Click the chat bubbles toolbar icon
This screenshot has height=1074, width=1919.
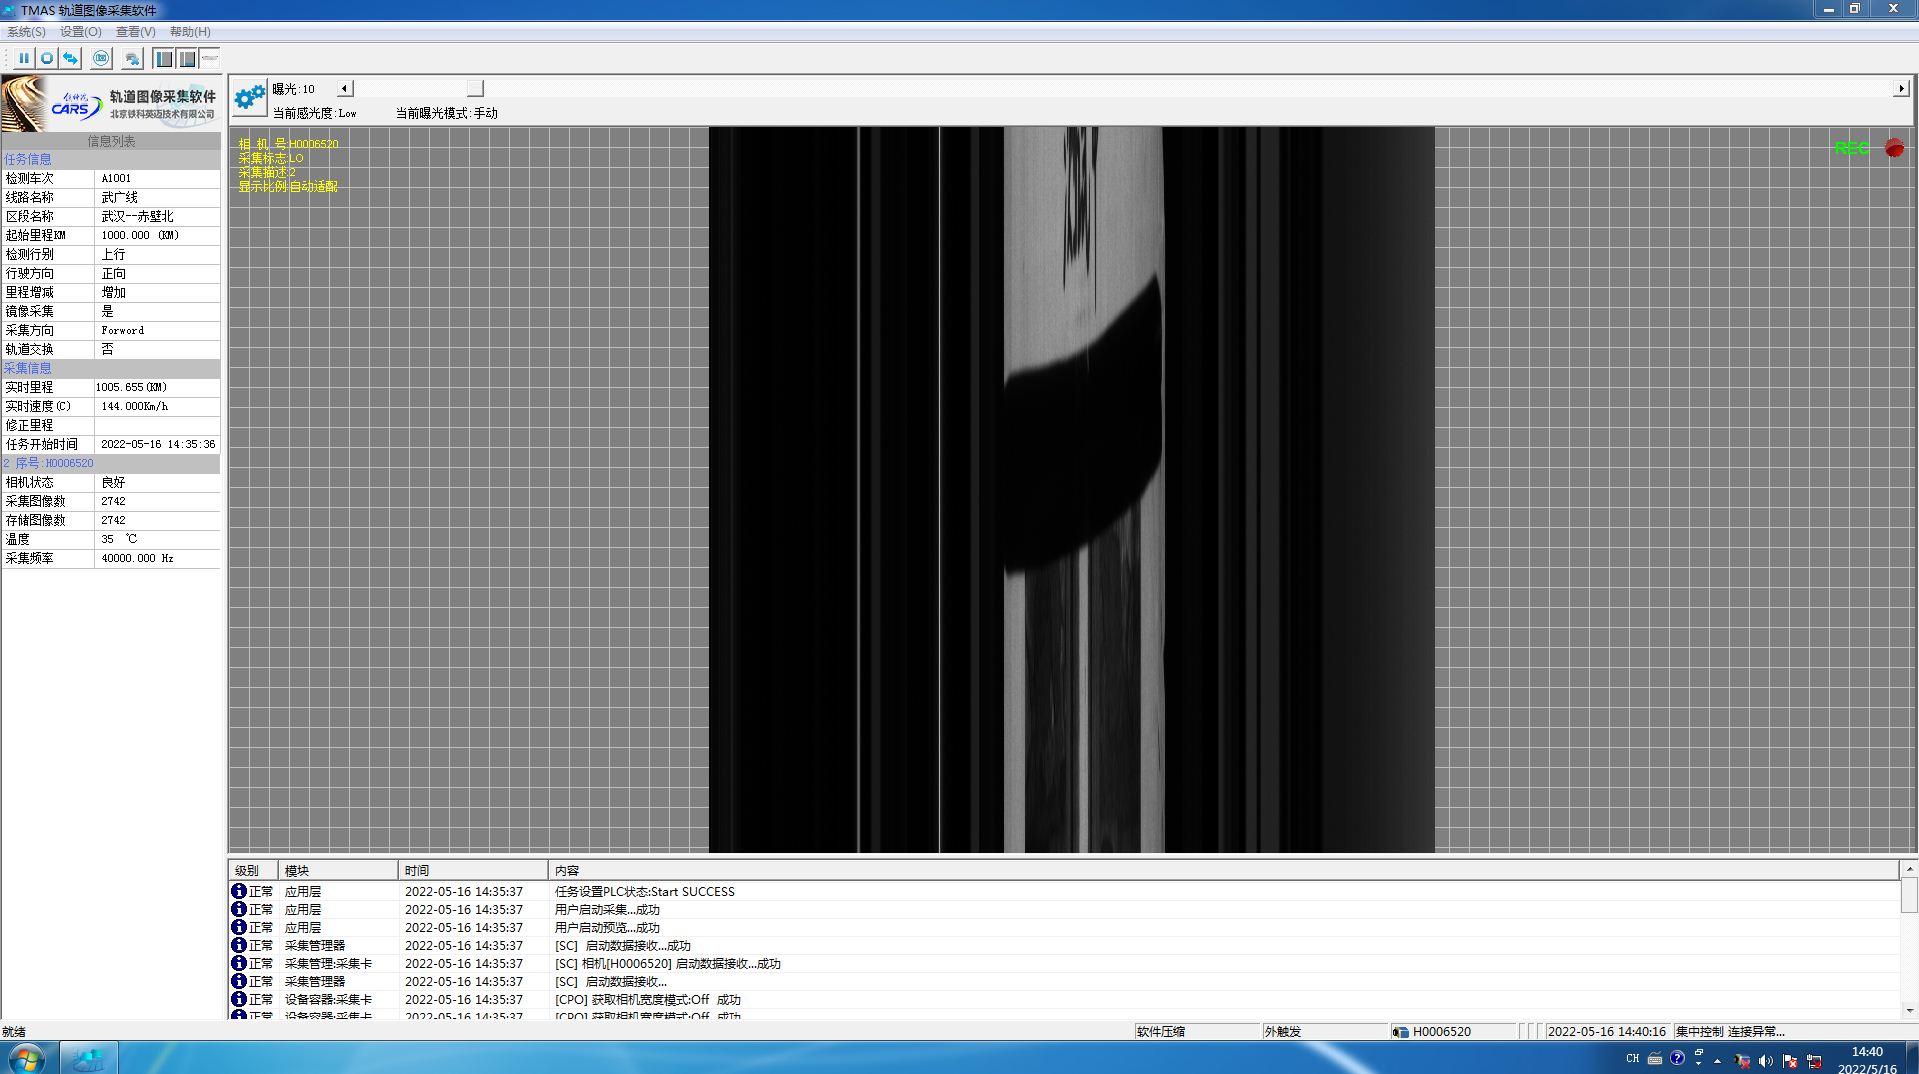pos(132,59)
